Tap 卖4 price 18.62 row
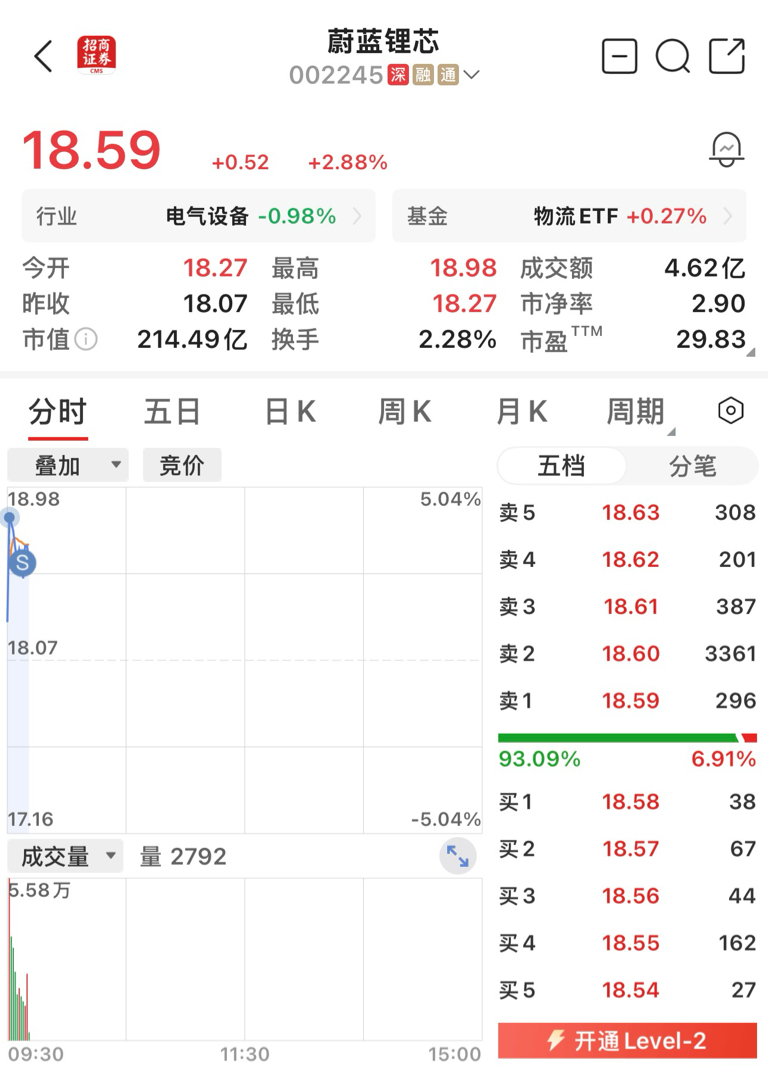The height and width of the screenshot is (1066, 768). (627, 560)
